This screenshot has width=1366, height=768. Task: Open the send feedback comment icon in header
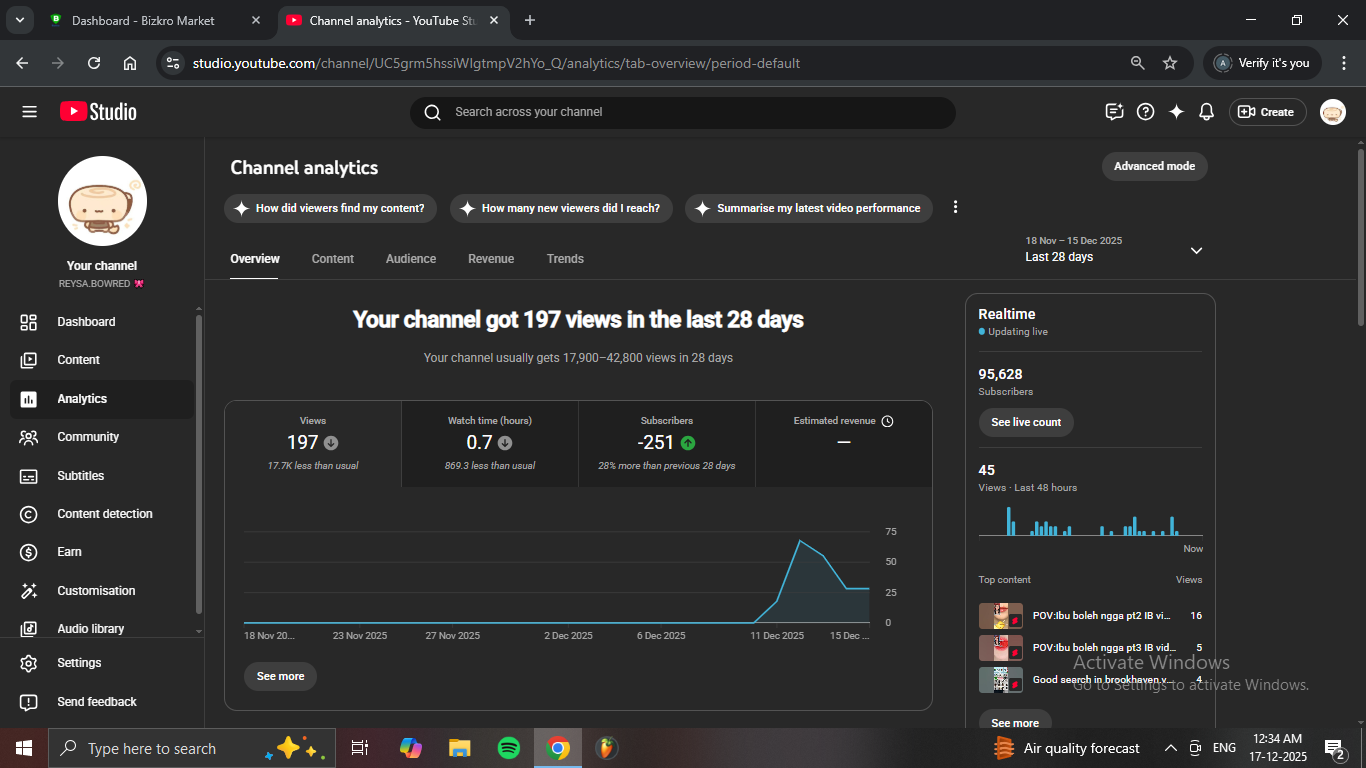1114,112
